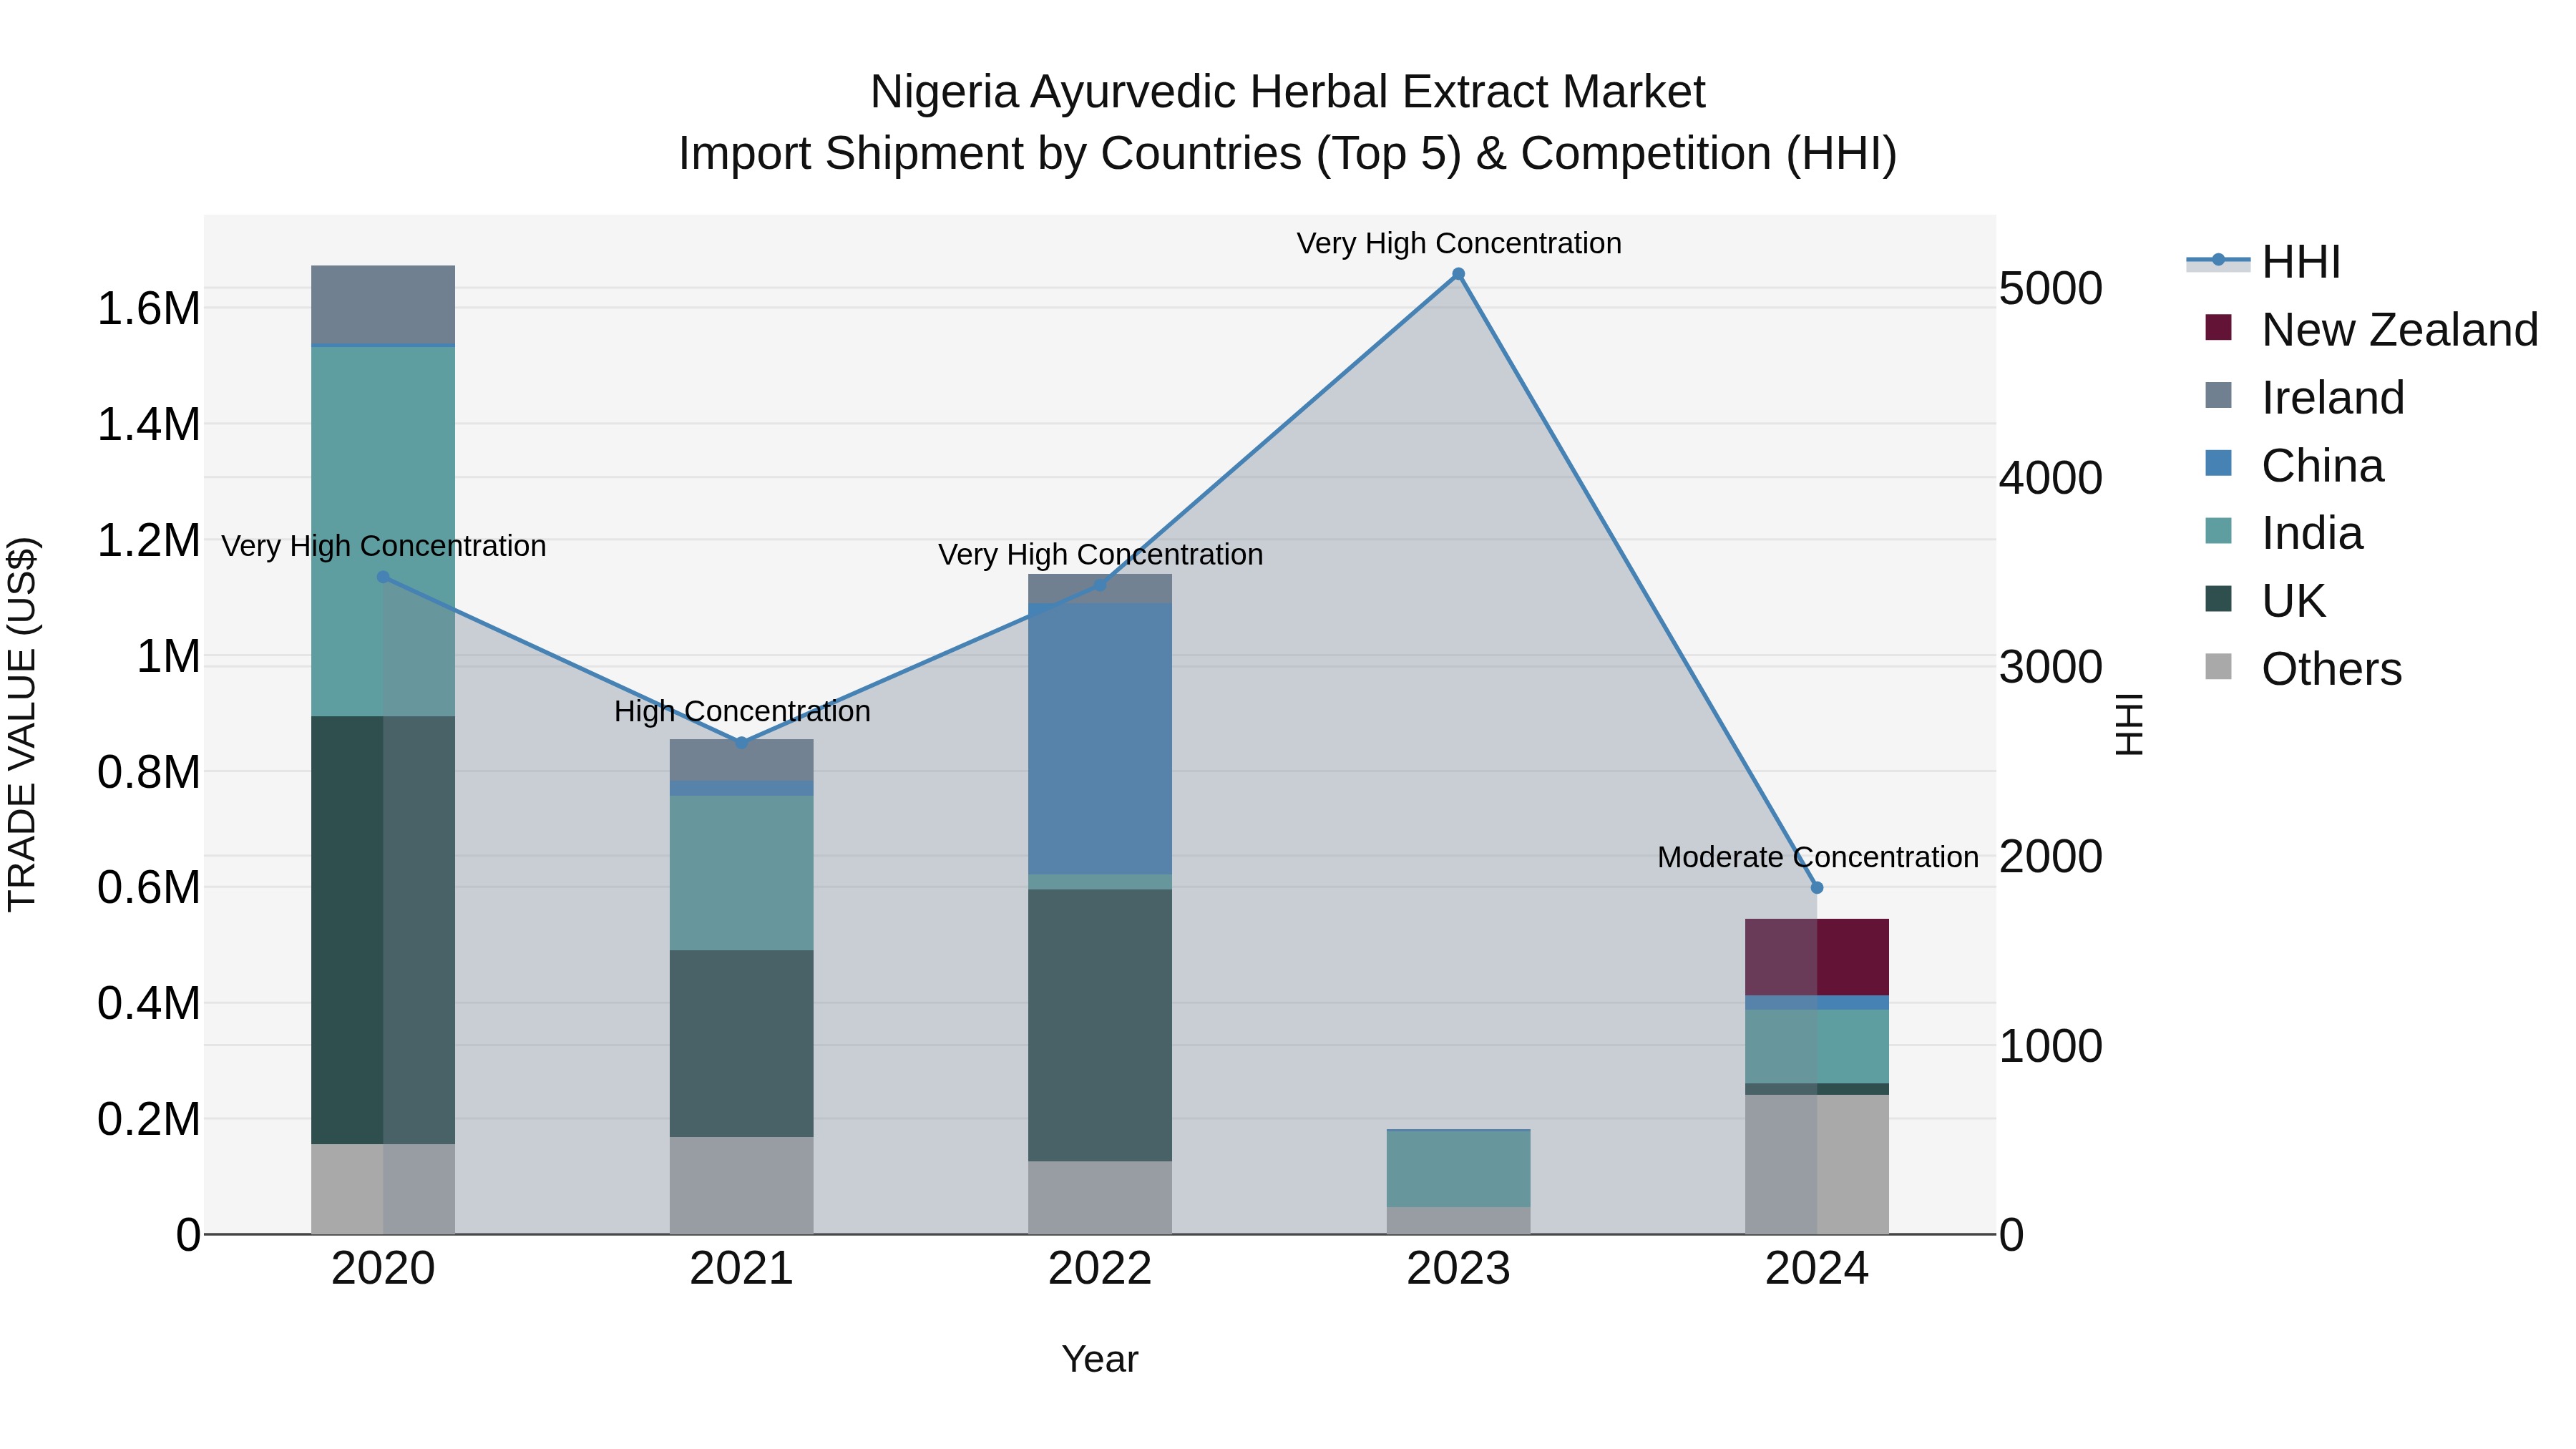This screenshot has height=1449, width=2576.
Task: Click the 'High Concentration' annotation for 2021
Action: point(742,711)
